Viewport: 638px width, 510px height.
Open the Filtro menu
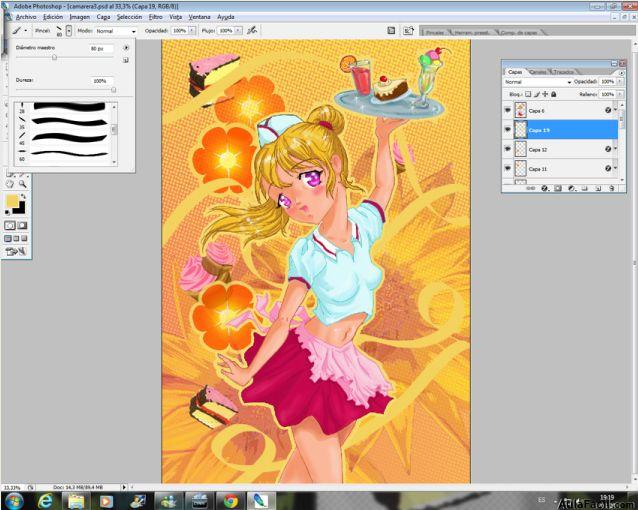155,17
